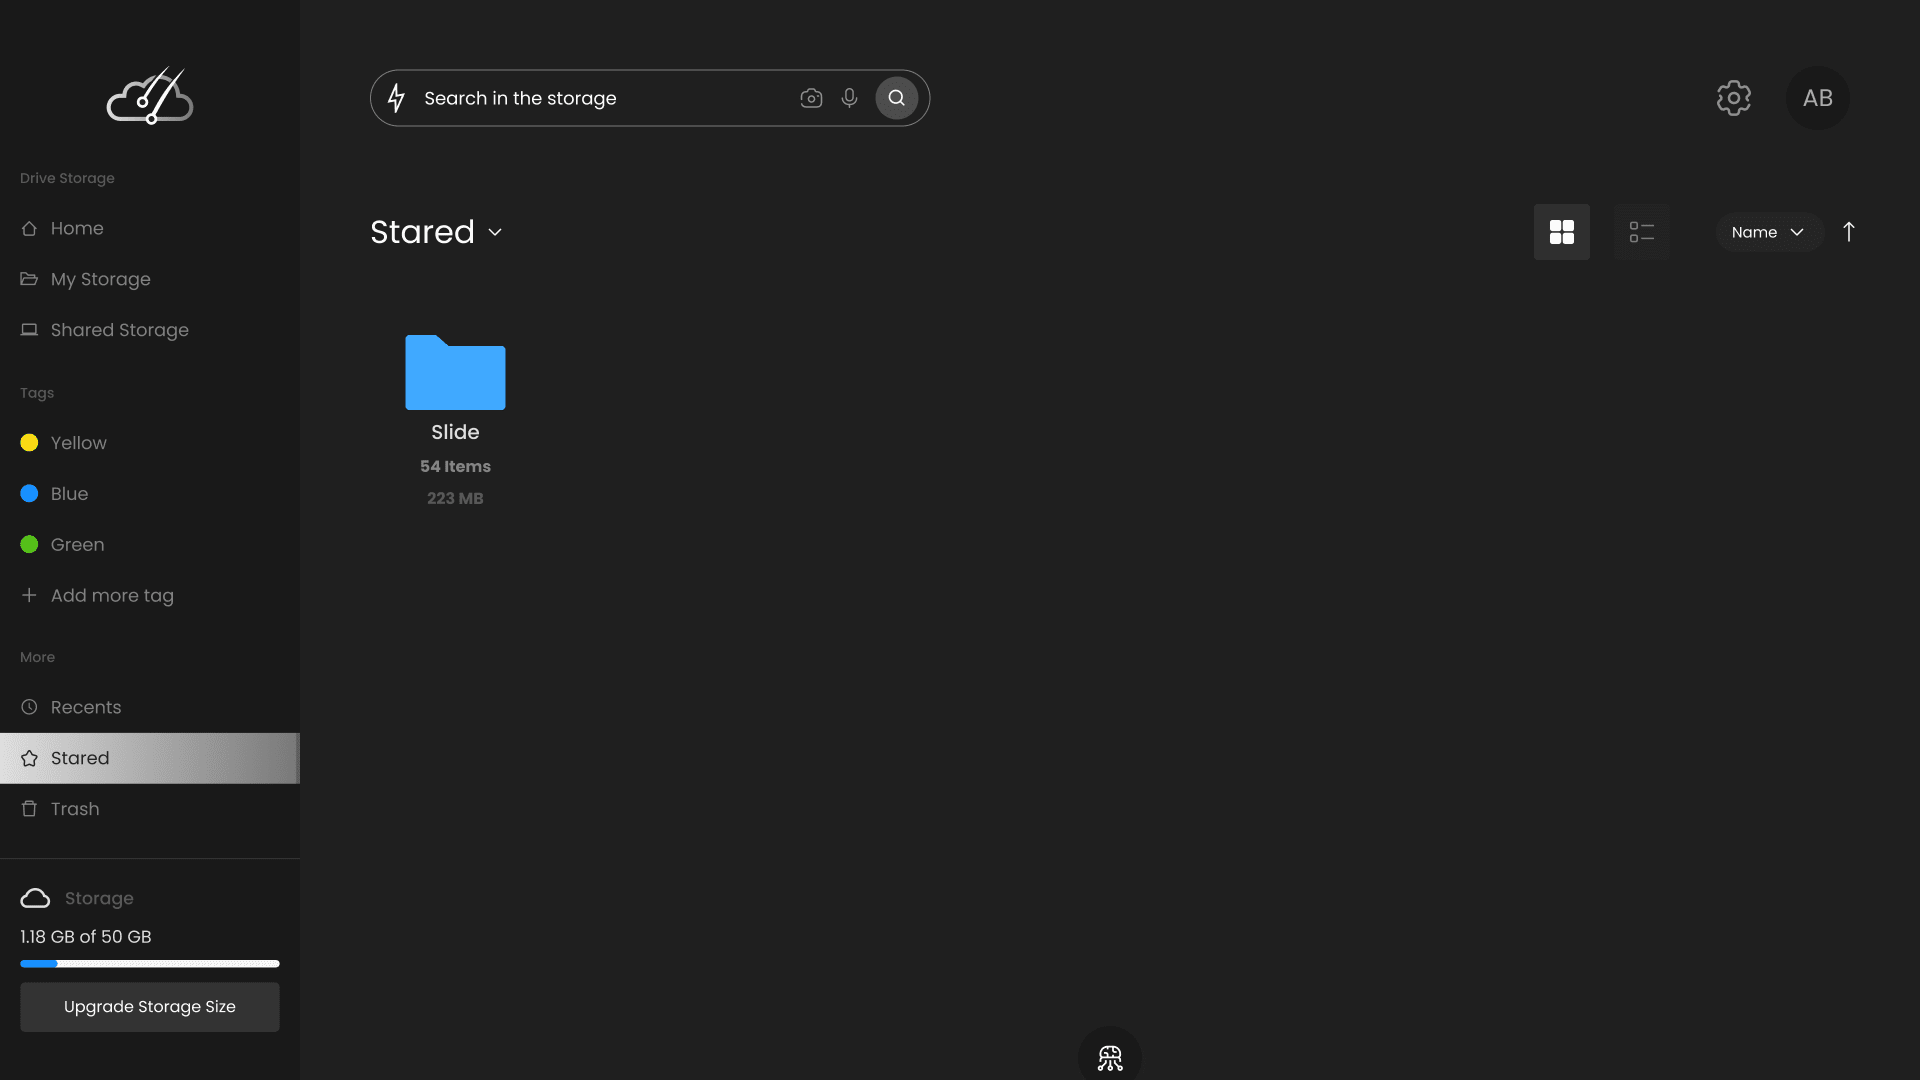Filter by Green tag

coord(150,545)
